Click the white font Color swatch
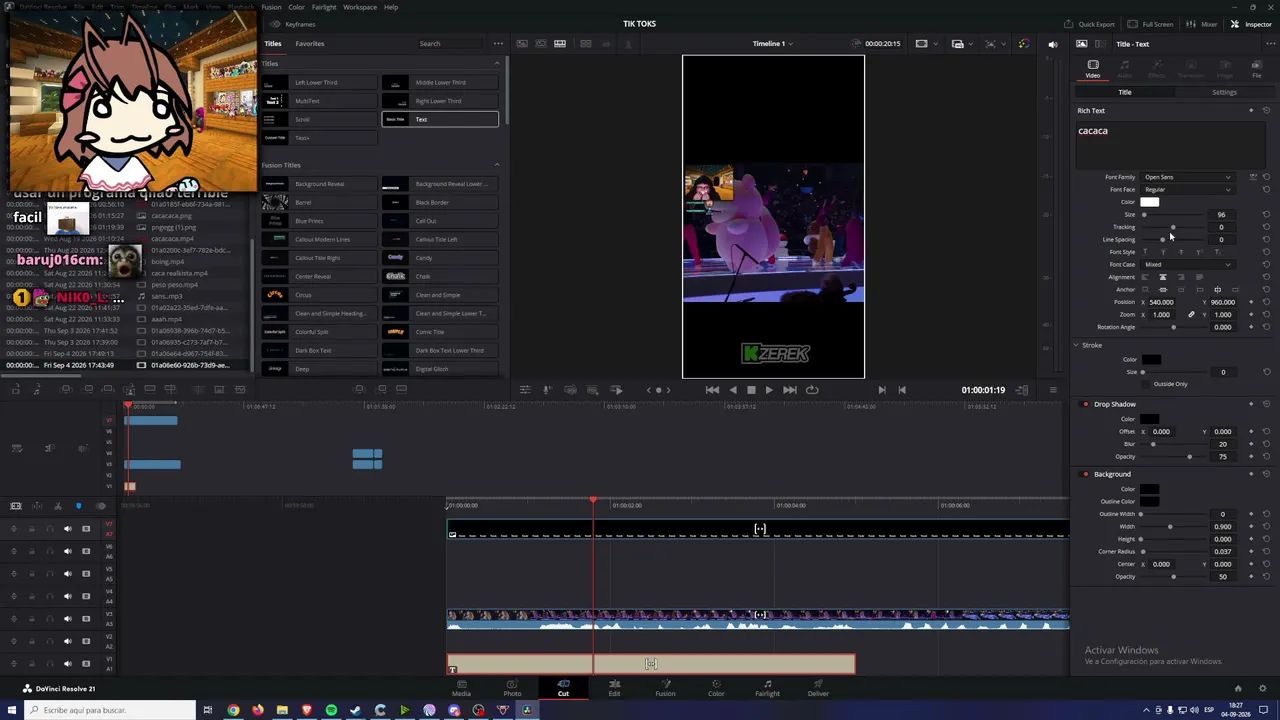 (1150, 202)
